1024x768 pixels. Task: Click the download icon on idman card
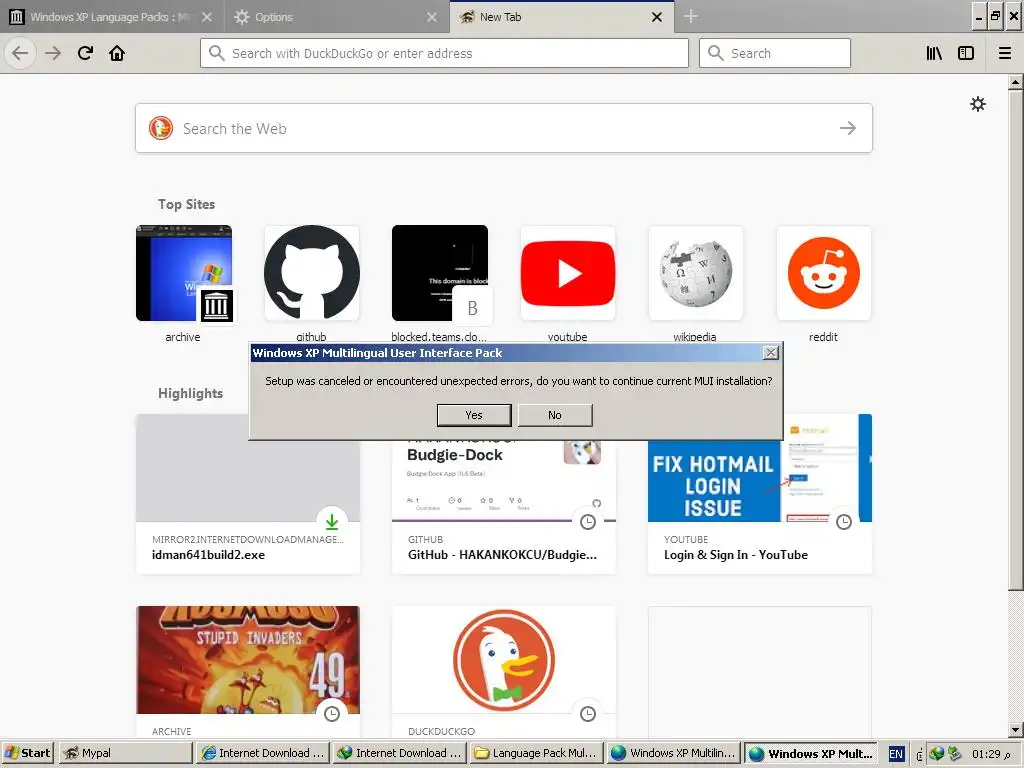pos(332,521)
